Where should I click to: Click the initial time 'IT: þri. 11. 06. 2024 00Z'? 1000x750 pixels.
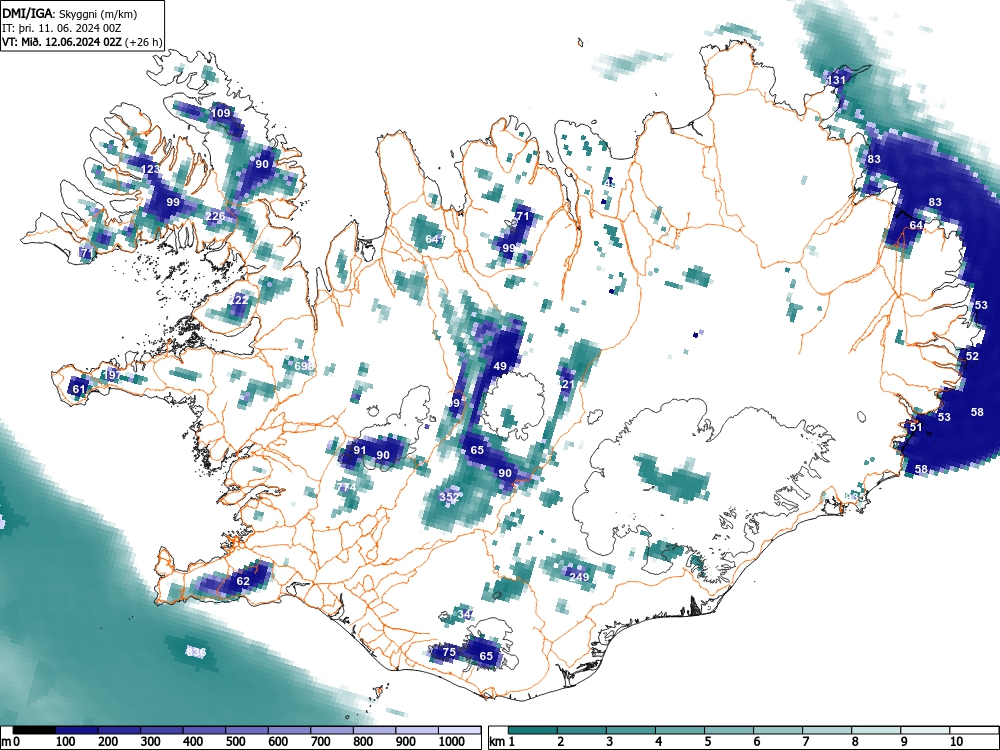point(62,28)
